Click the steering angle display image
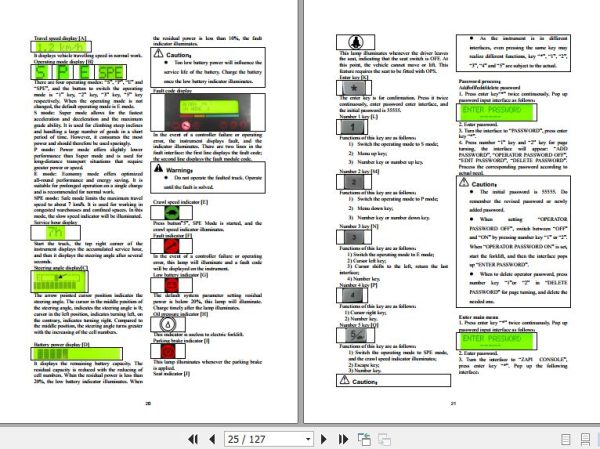Viewport: 600px width, 449px height. coord(60,281)
